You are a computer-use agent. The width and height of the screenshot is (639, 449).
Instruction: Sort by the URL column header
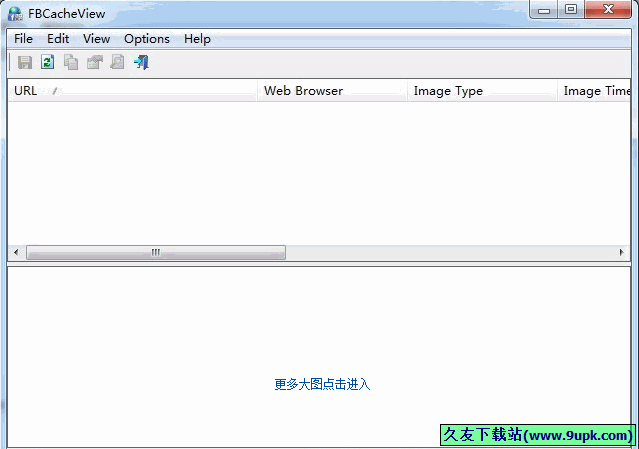[x=132, y=90]
